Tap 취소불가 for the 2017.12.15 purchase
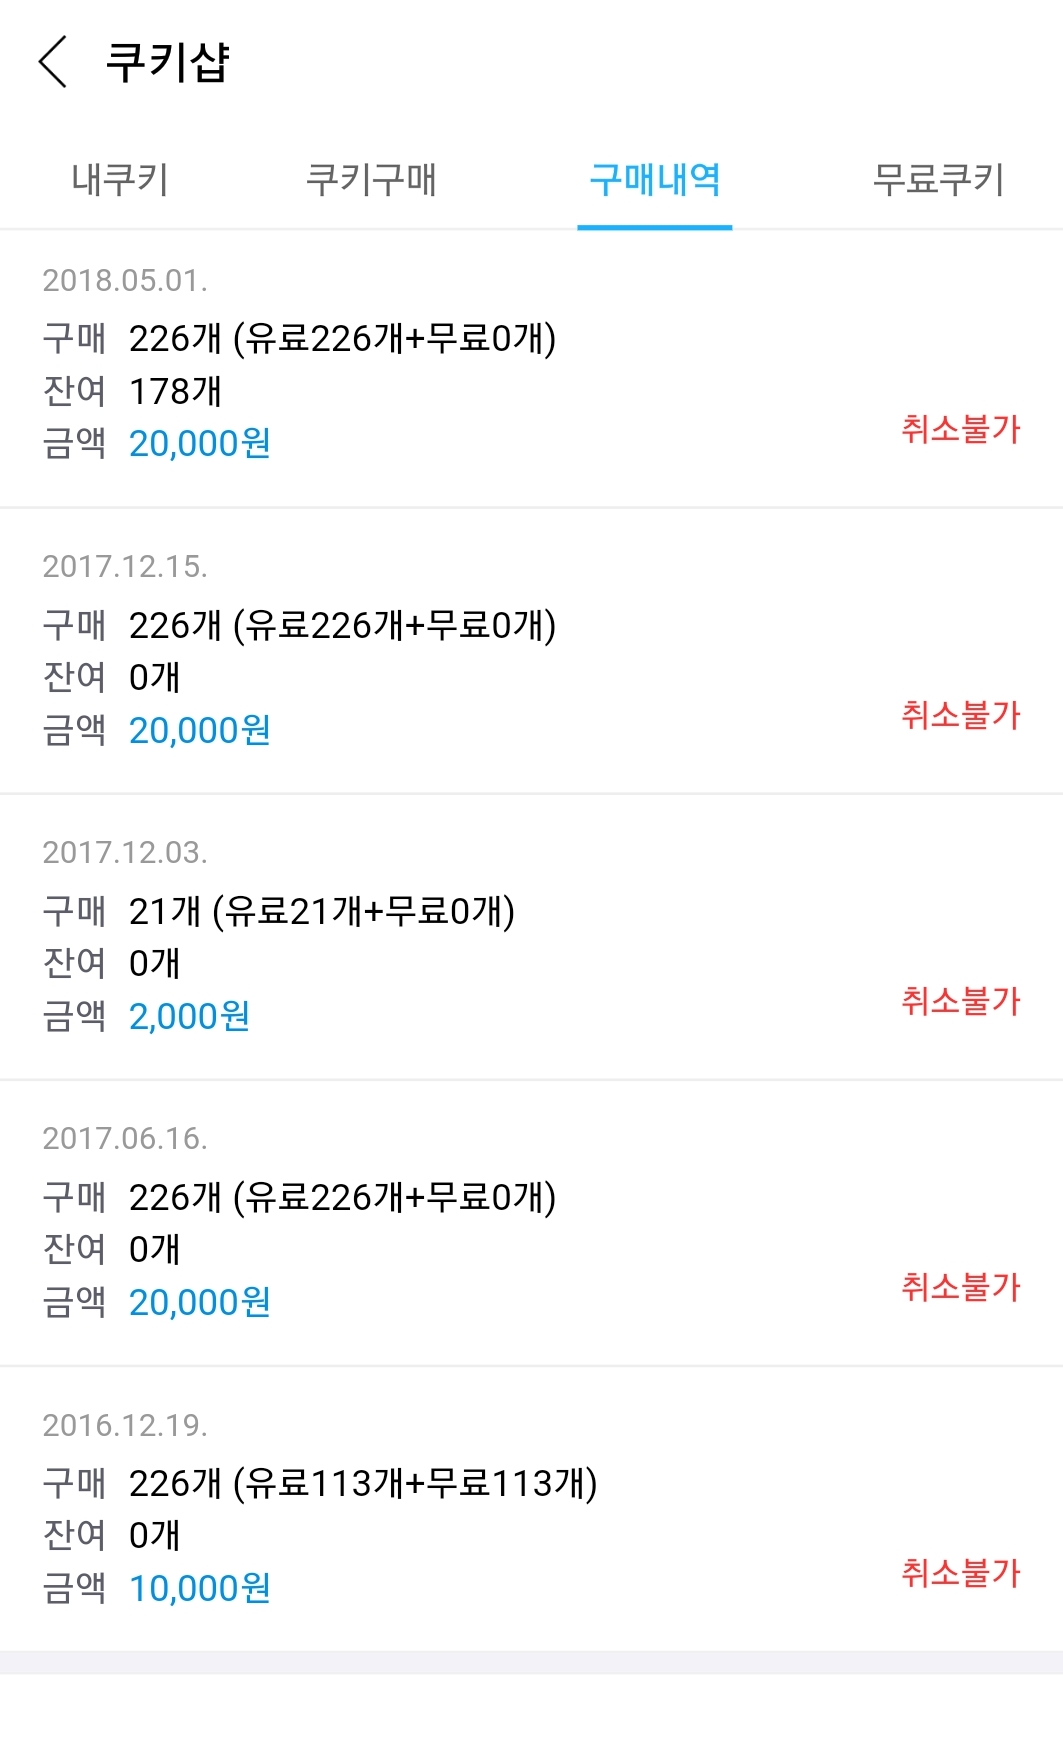Screen dimensions: 1063x1743 click(x=961, y=715)
